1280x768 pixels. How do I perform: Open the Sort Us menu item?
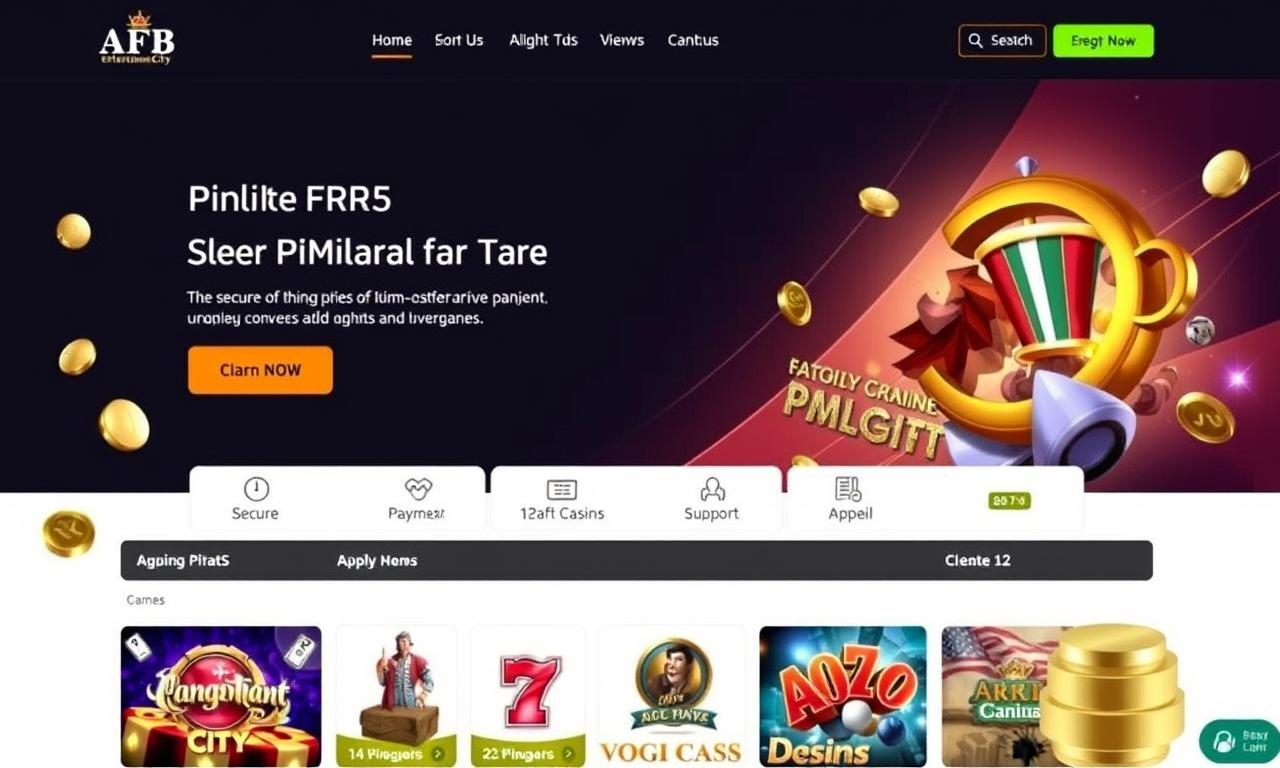click(x=459, y=41)
